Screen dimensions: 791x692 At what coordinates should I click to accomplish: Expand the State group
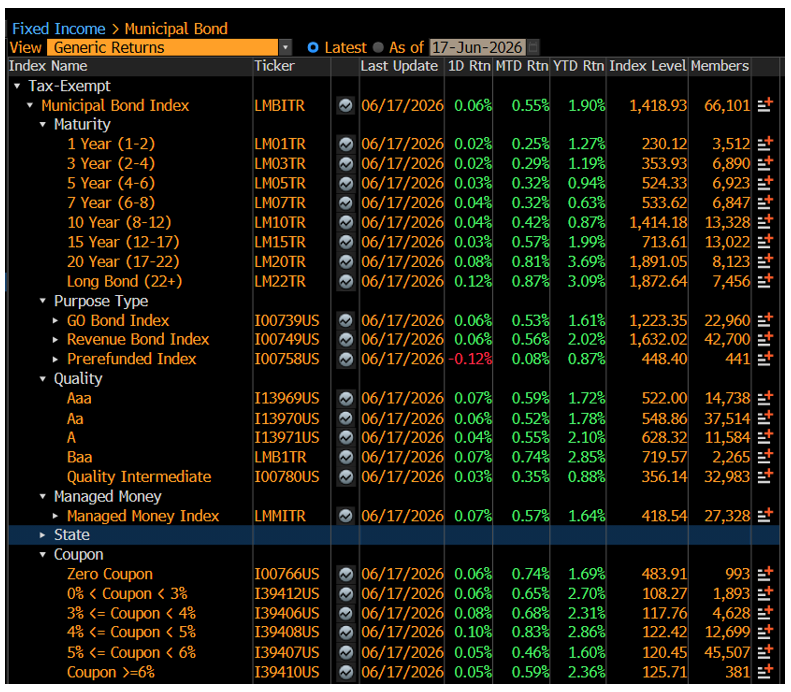click(43, 535)
